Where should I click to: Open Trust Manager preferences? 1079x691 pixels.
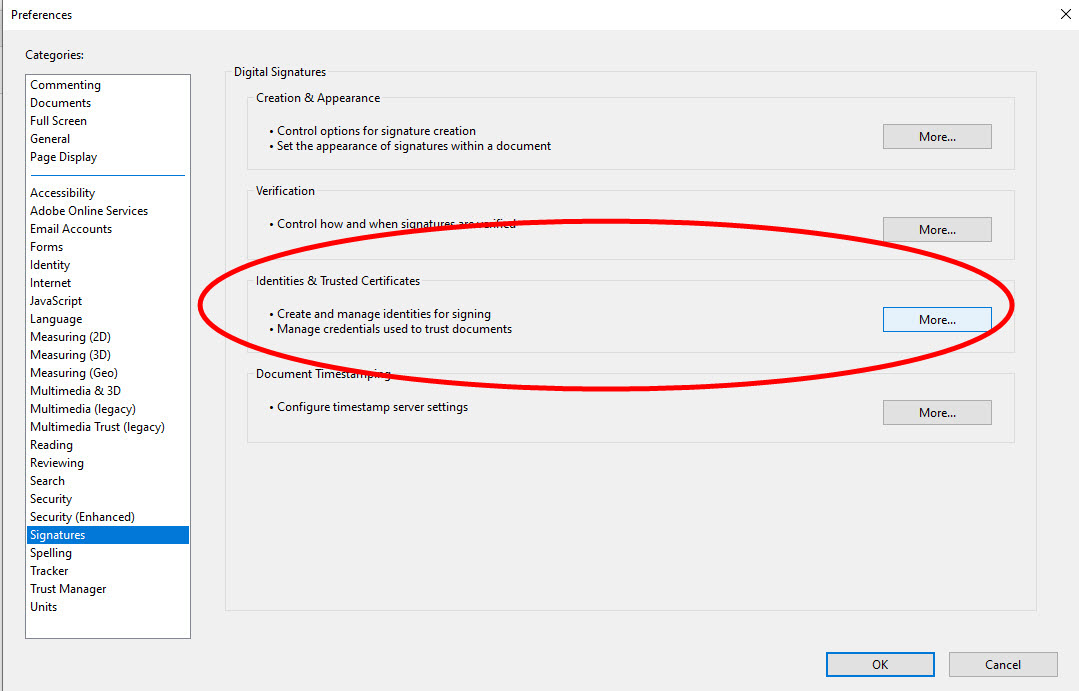(x=68, y=589)
